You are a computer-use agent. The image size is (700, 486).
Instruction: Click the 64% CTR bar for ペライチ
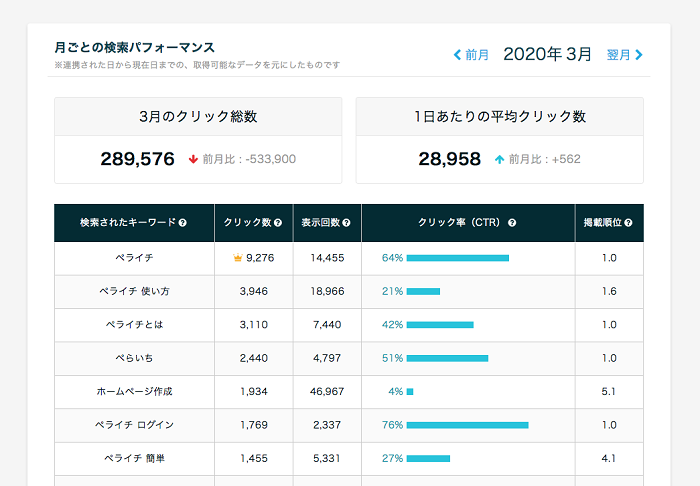pos(458,258)
